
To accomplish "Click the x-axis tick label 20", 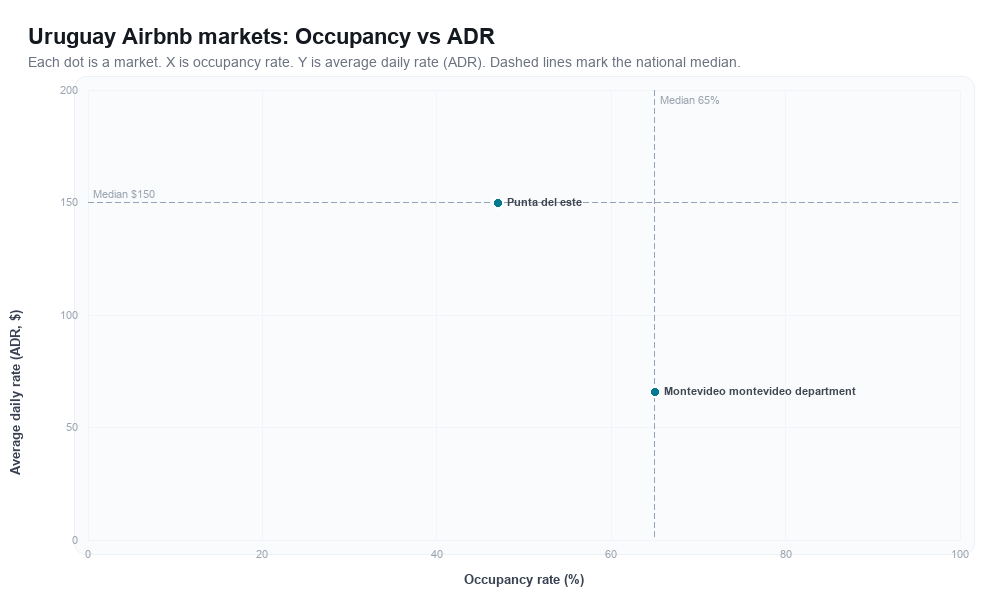I will click(262, 555).
